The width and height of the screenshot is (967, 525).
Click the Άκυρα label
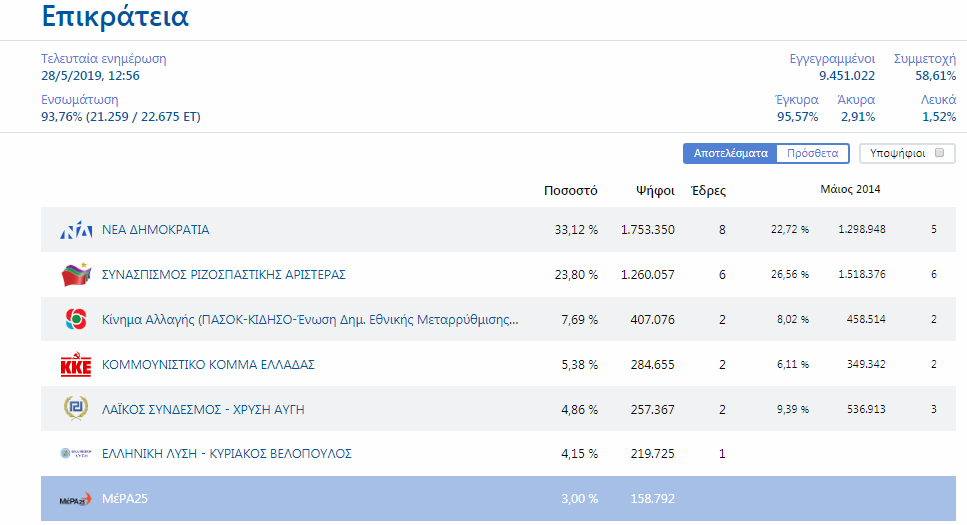click(856, 99)
